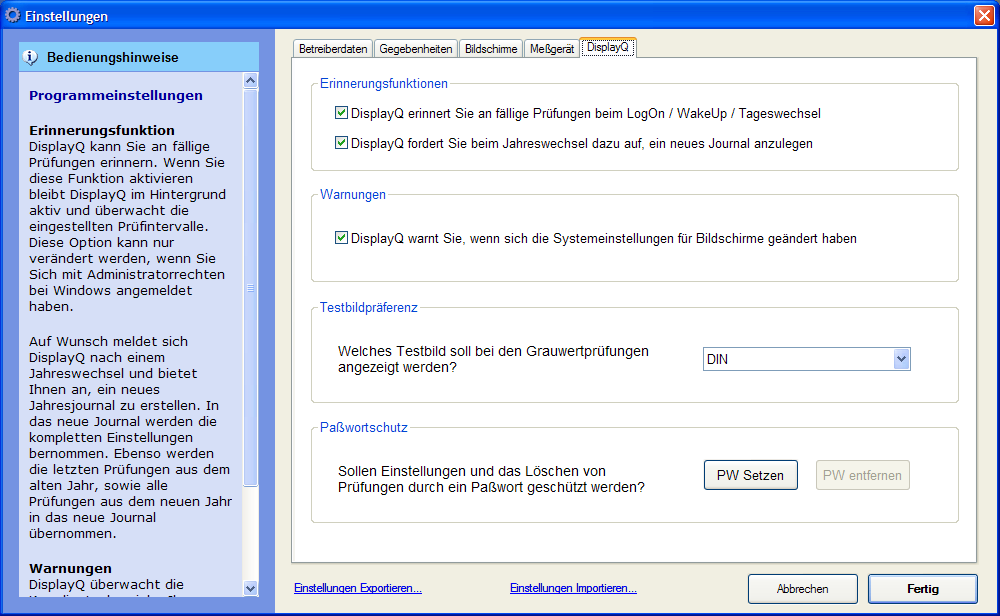Click the 'Welches Testbild soll' question text
The width and height of the screenshot is (1000, 616).
pyautogui.click(x=493, y=359)
